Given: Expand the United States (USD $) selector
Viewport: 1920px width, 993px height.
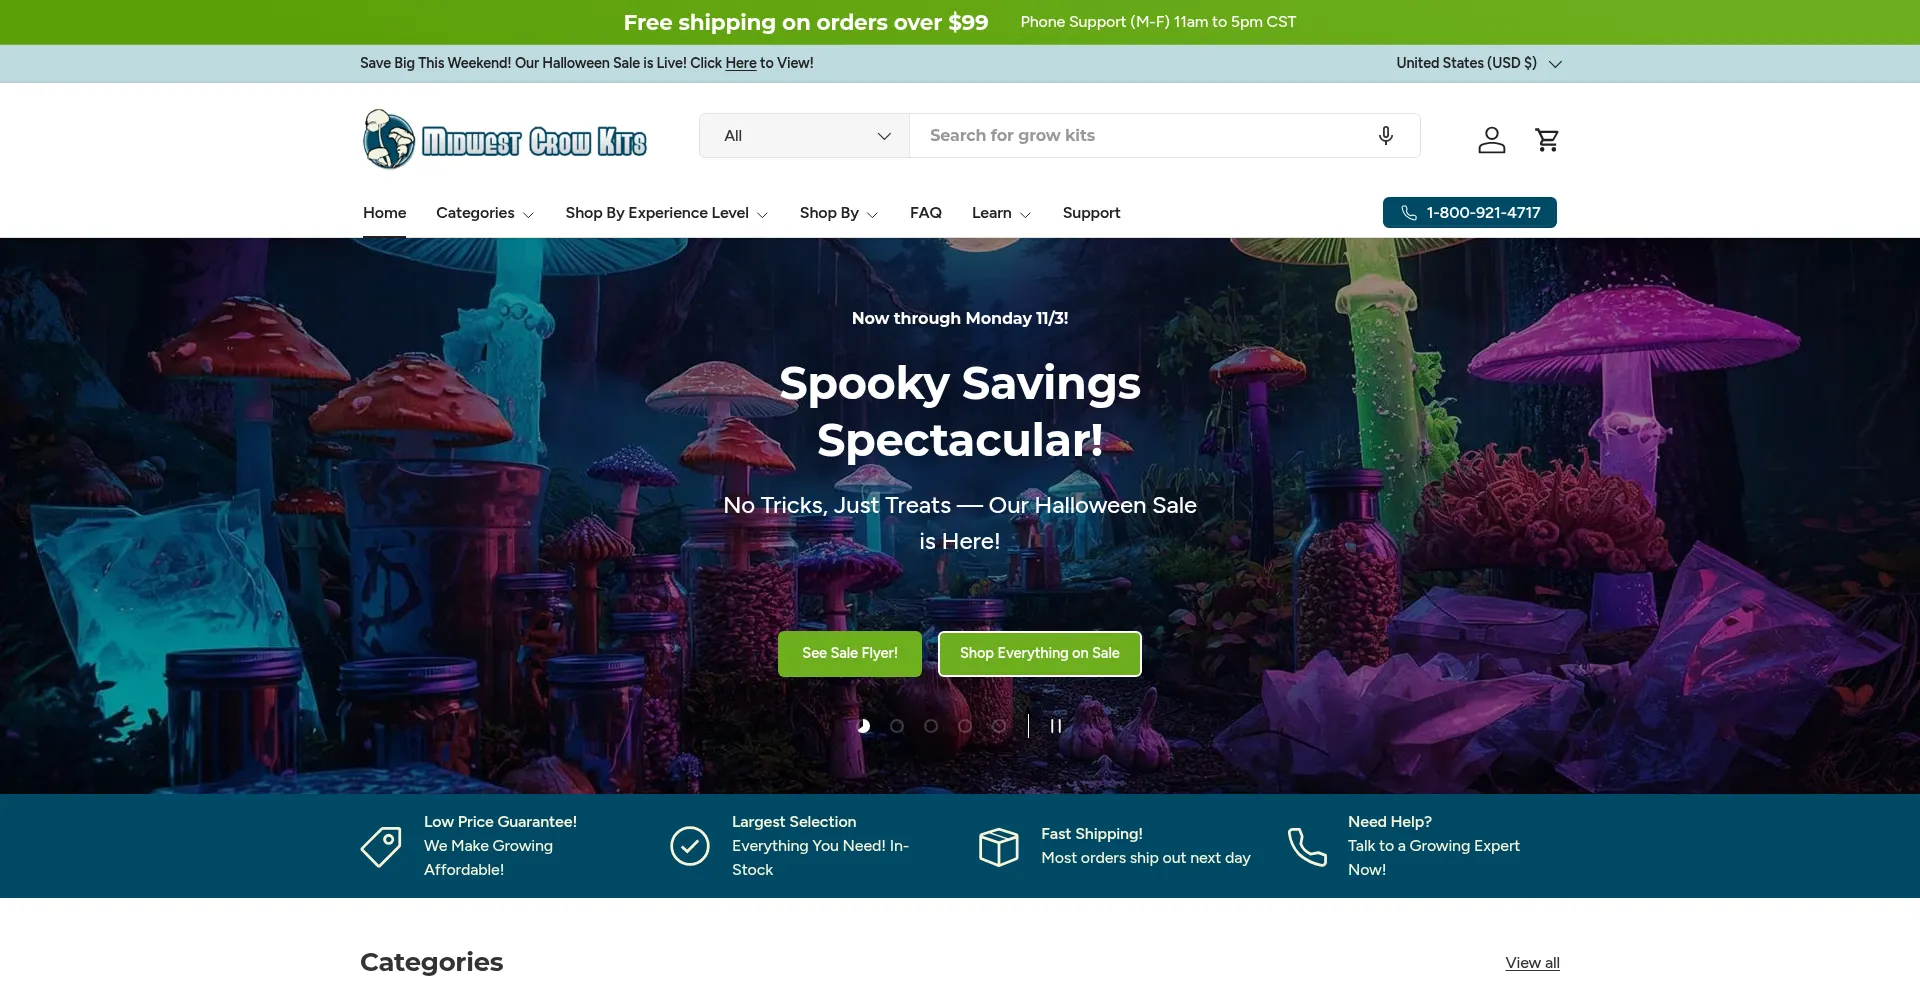Looking at the screenshot, I should click(x=1479, y=63).
